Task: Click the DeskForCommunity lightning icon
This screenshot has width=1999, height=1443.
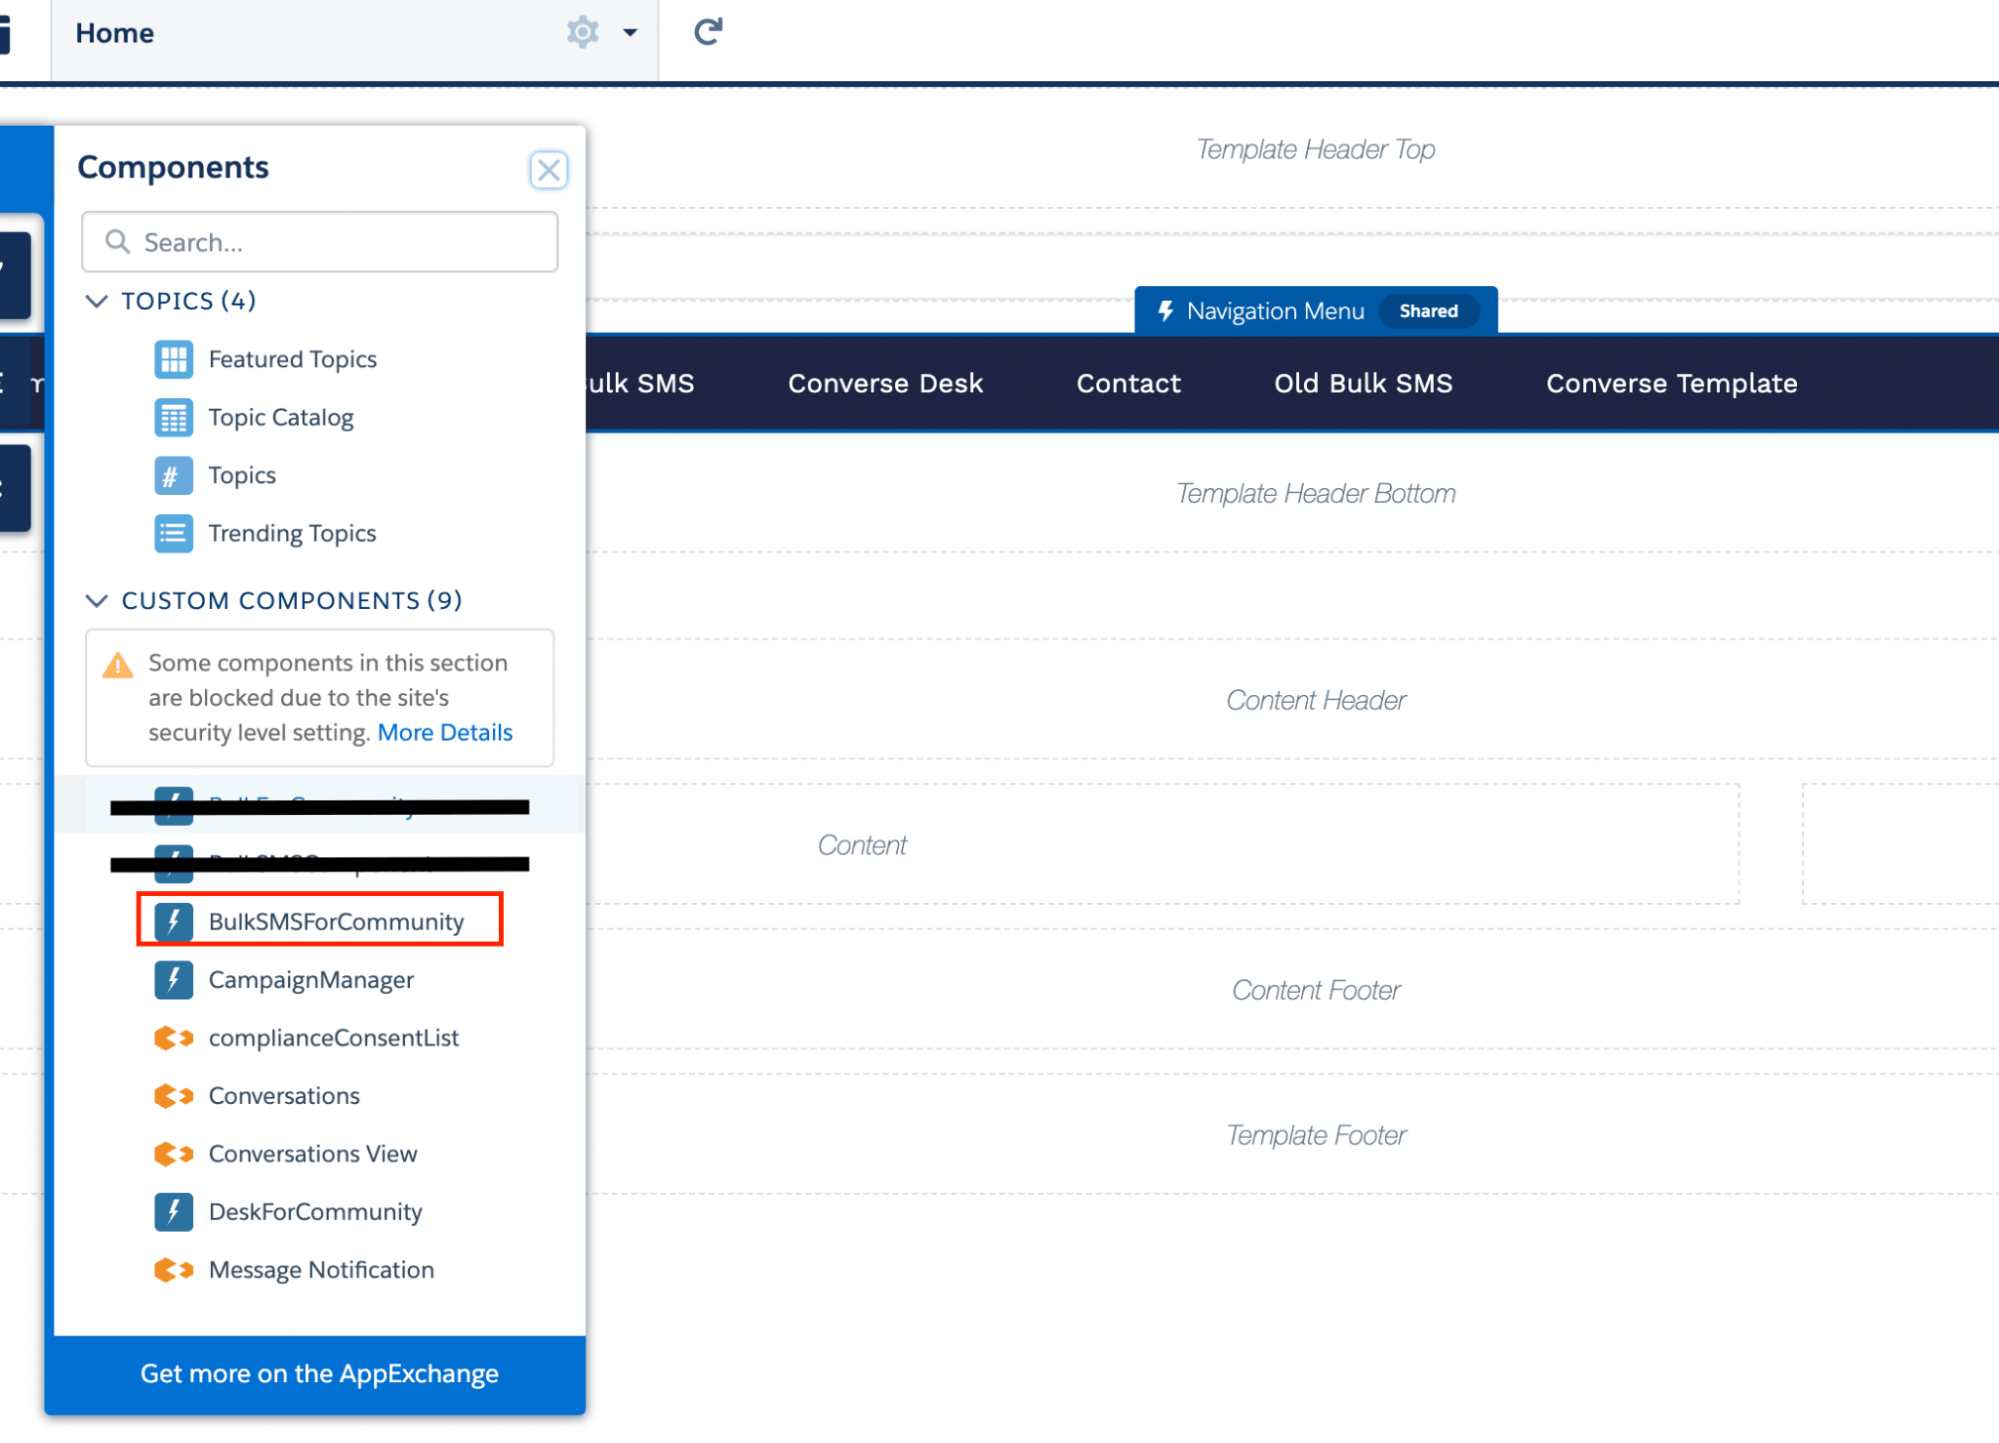Action: [174, 1211]
